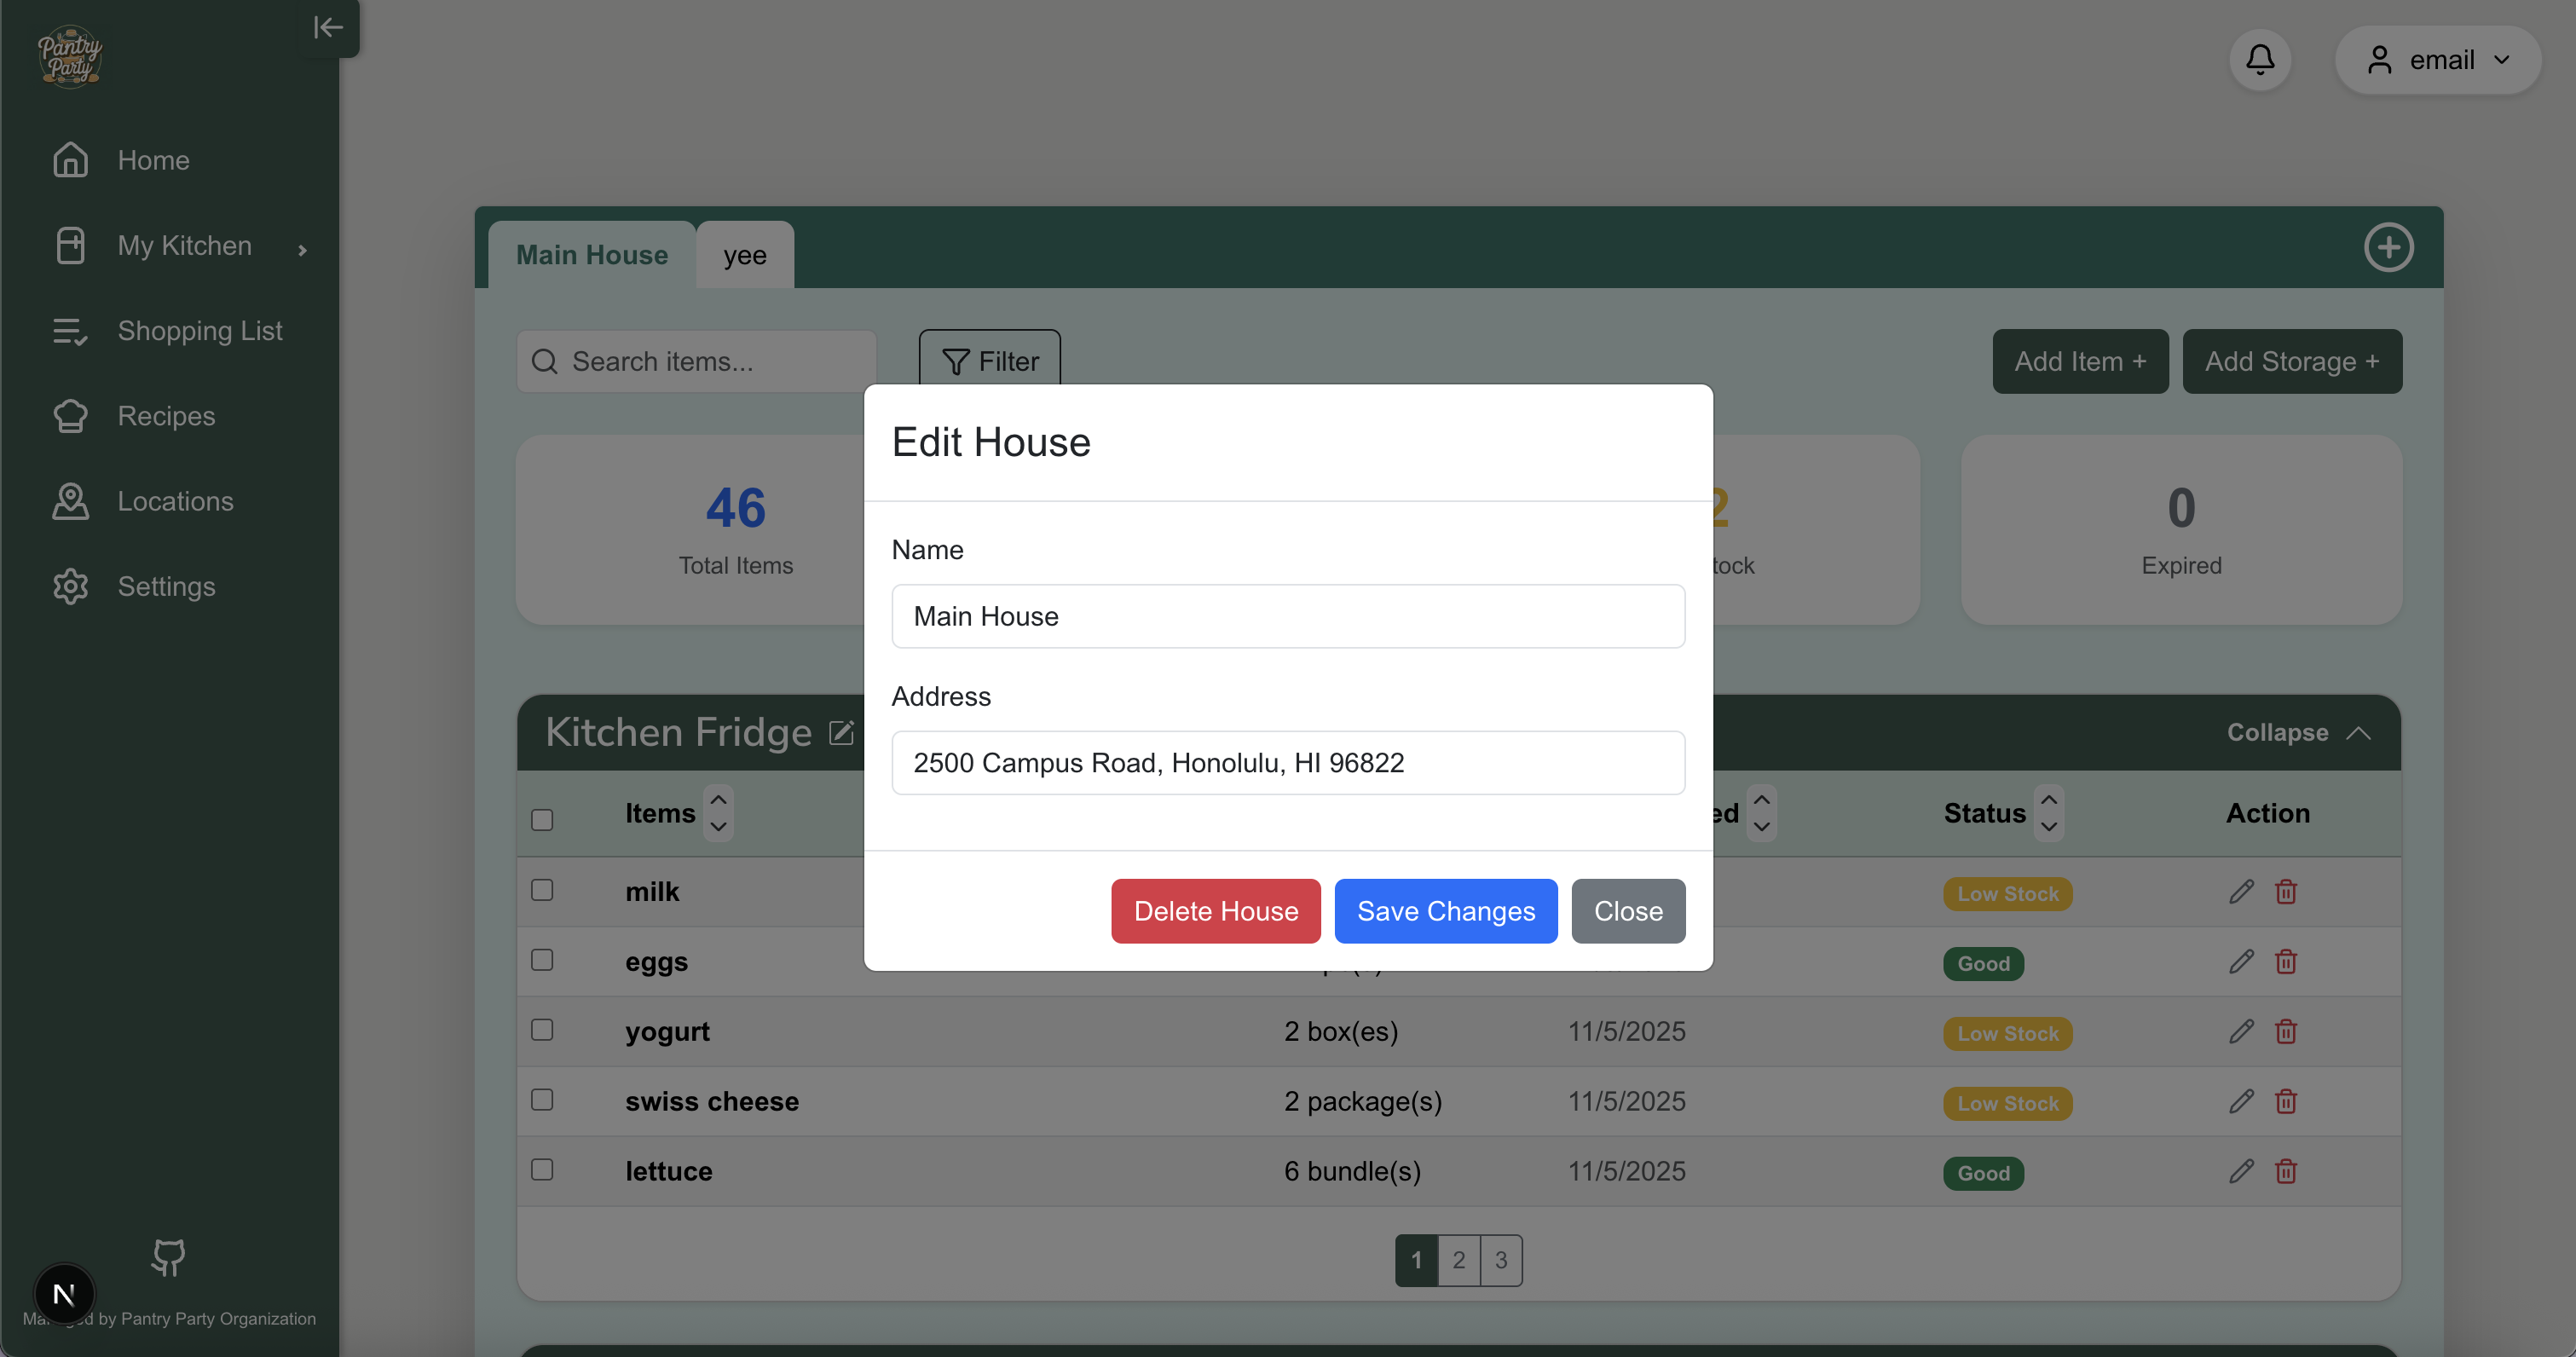The image size is (2576, 1357).
Task: Toggle the select-all checkbox in table header
Action: [x=542, y=820]
